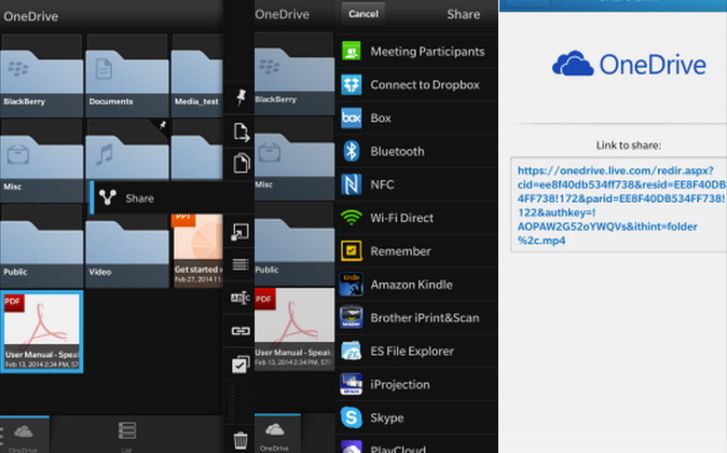Tap the Box icon in the share list
The width and height of the screenshot is (727, 453).
click(351, 118)
